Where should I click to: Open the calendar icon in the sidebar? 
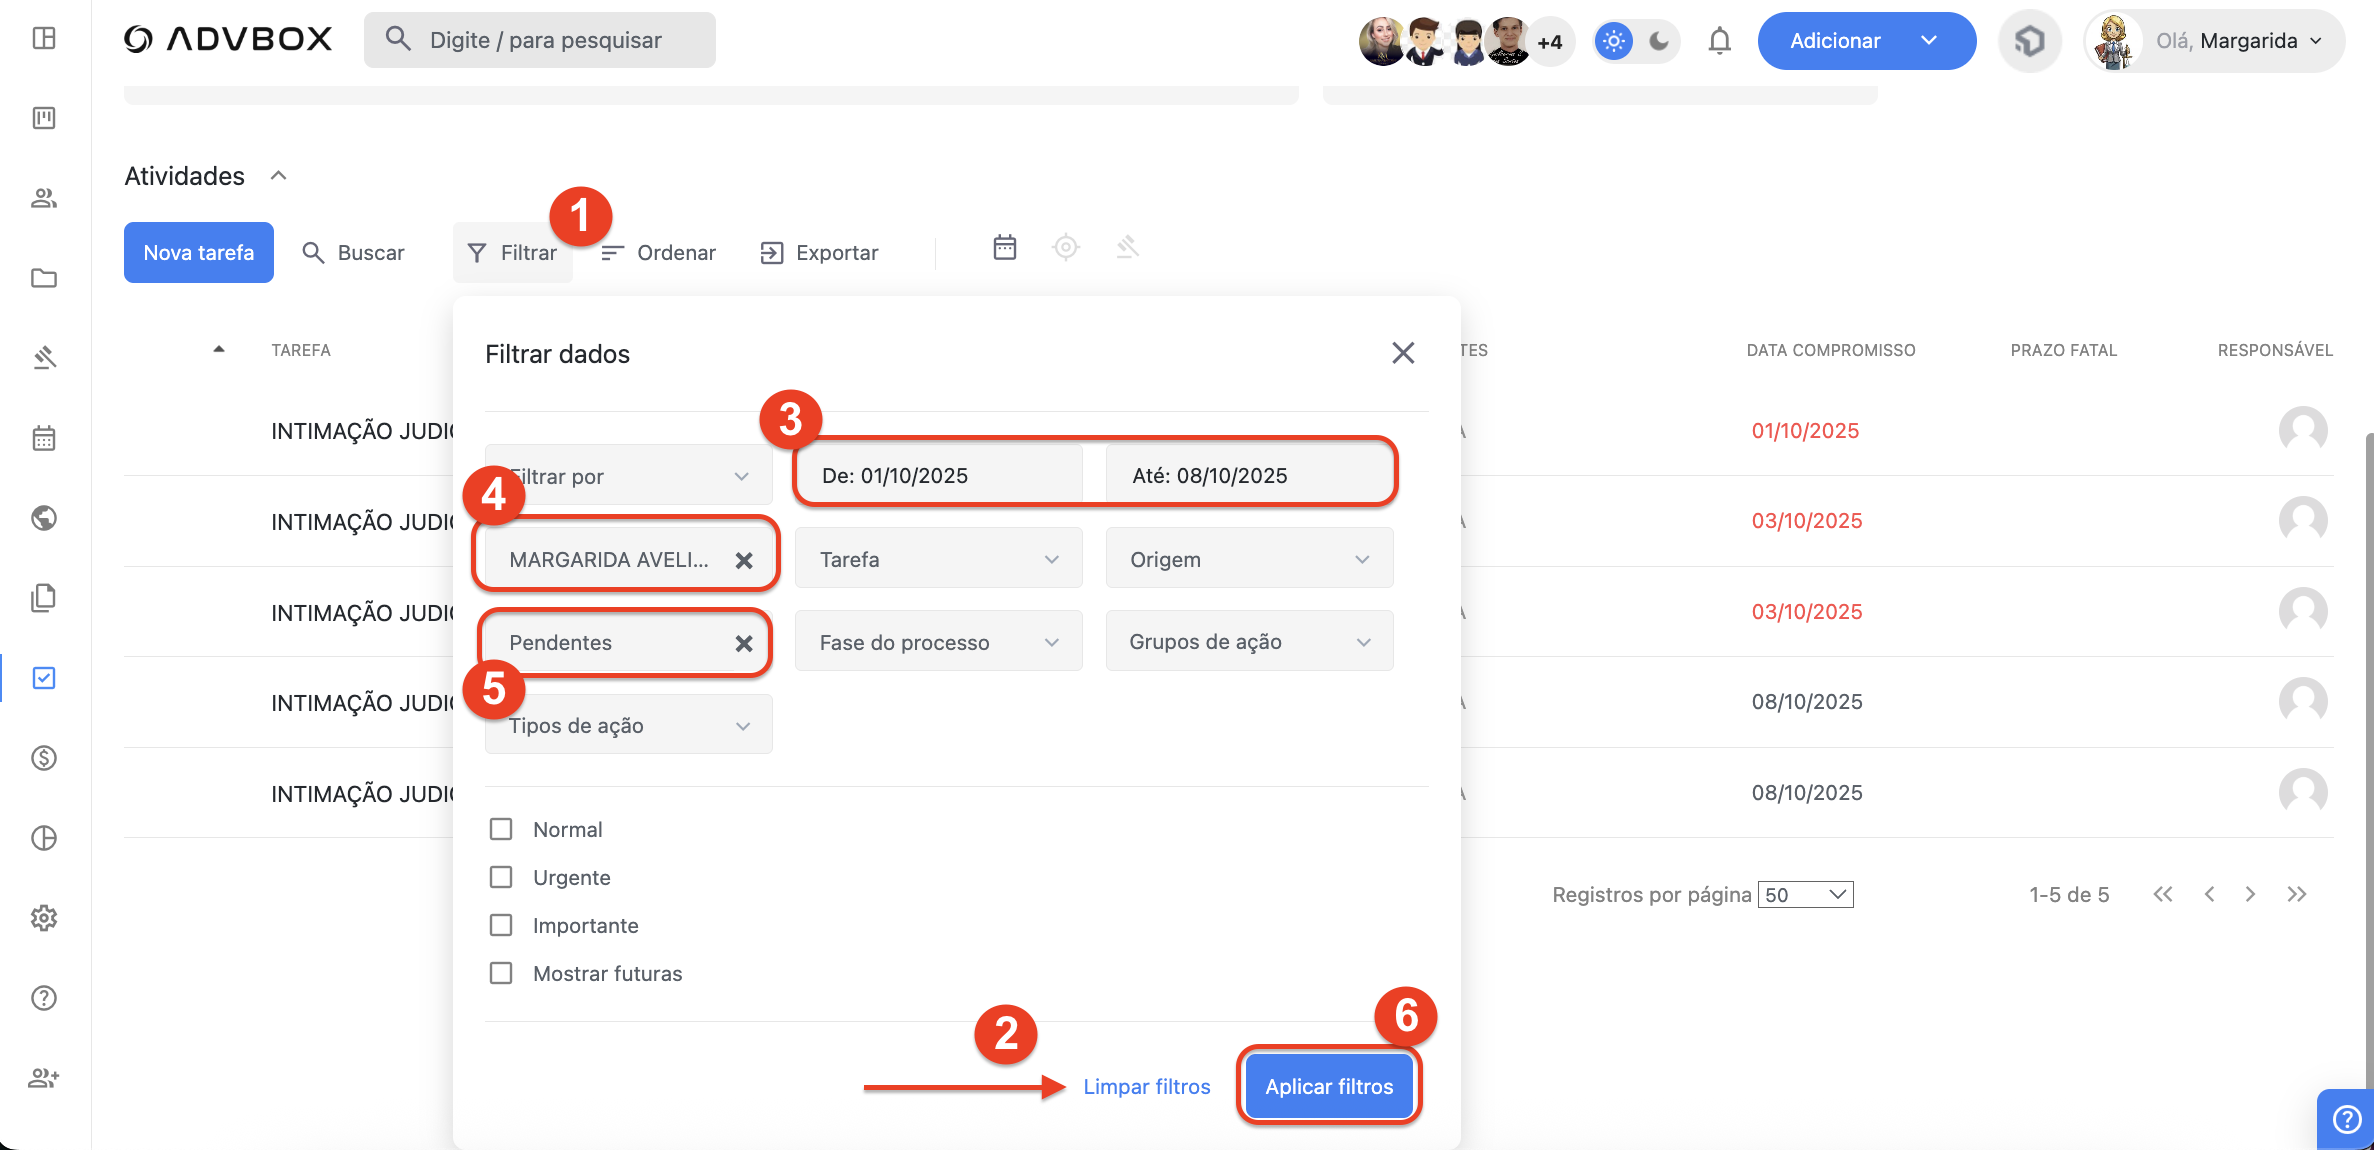(x=44, y=438)
